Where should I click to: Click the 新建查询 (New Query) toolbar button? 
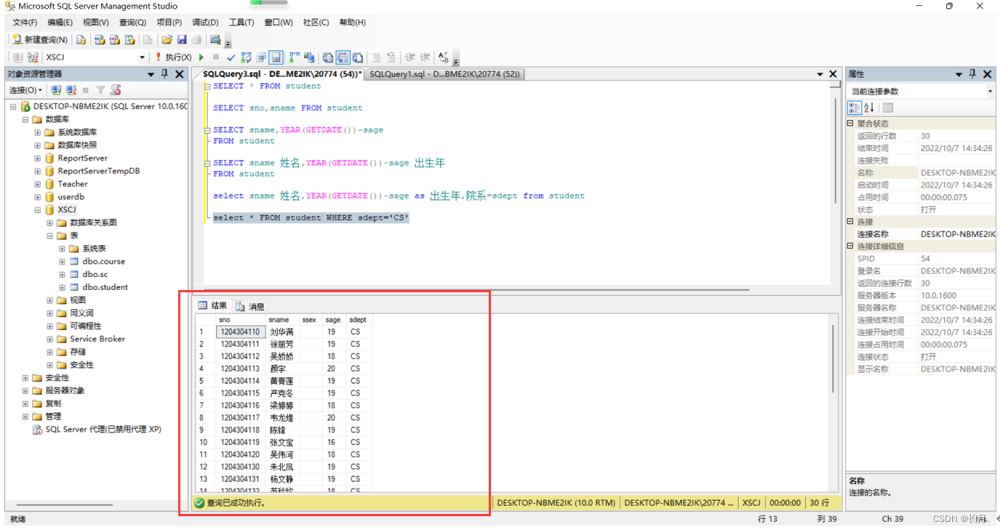[40, 40]
